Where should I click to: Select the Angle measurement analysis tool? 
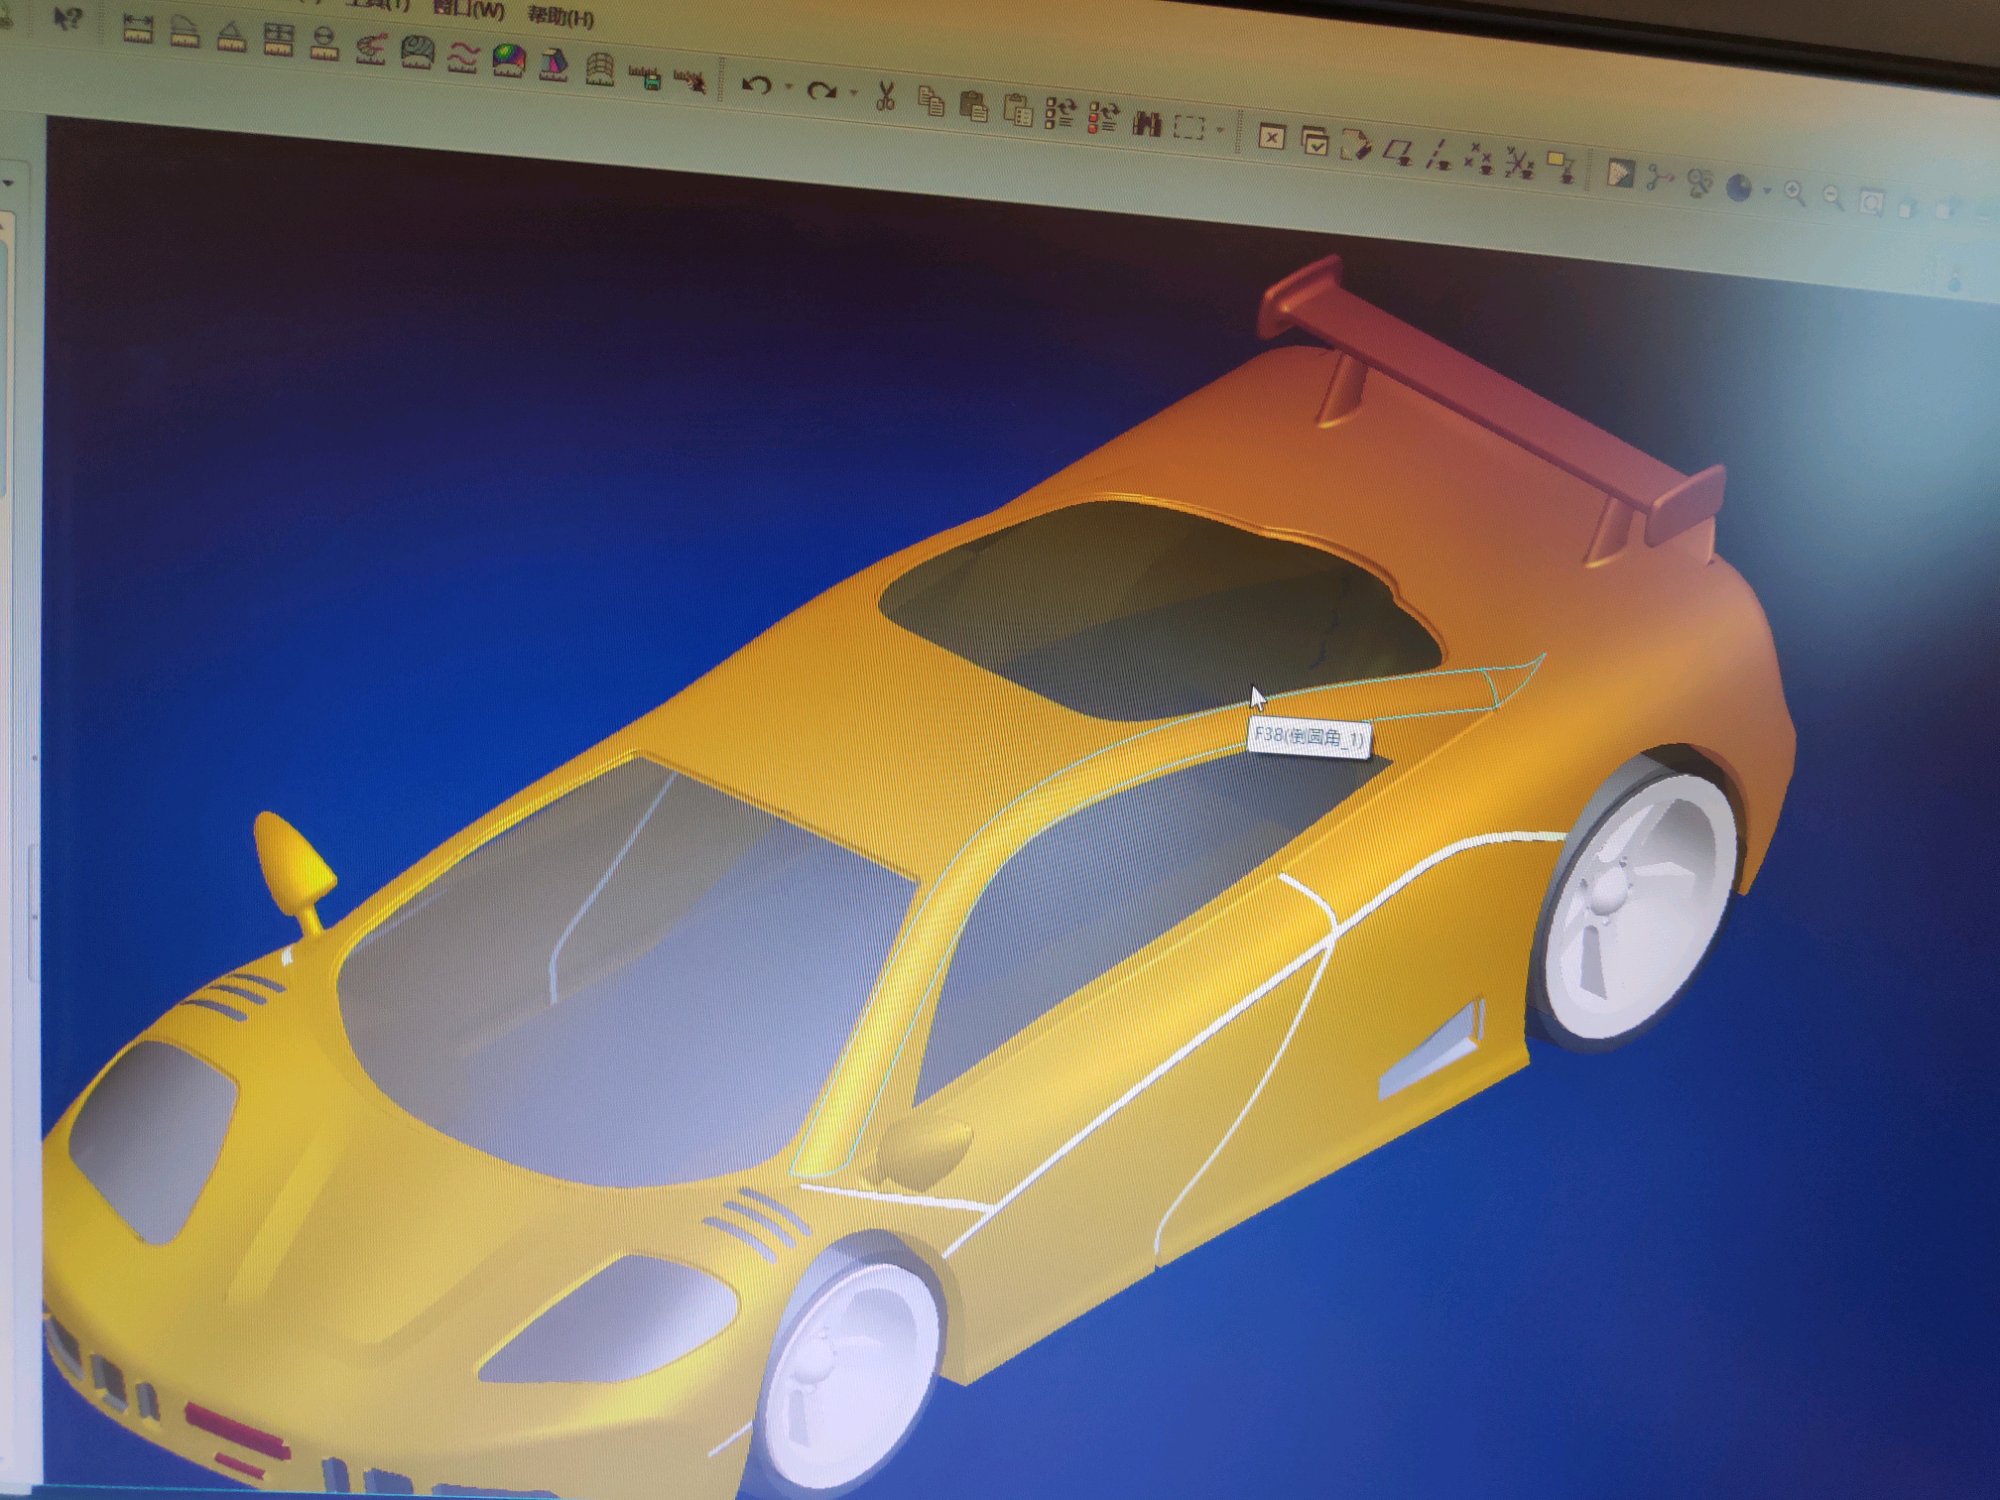click(x=232, y=36)
